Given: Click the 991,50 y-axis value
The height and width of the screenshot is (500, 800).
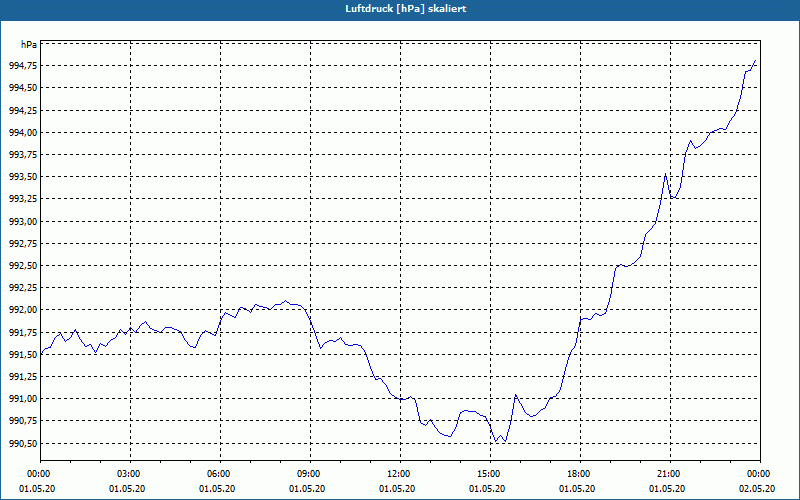Looking at the screenshot, I should [x=23, y=355].
